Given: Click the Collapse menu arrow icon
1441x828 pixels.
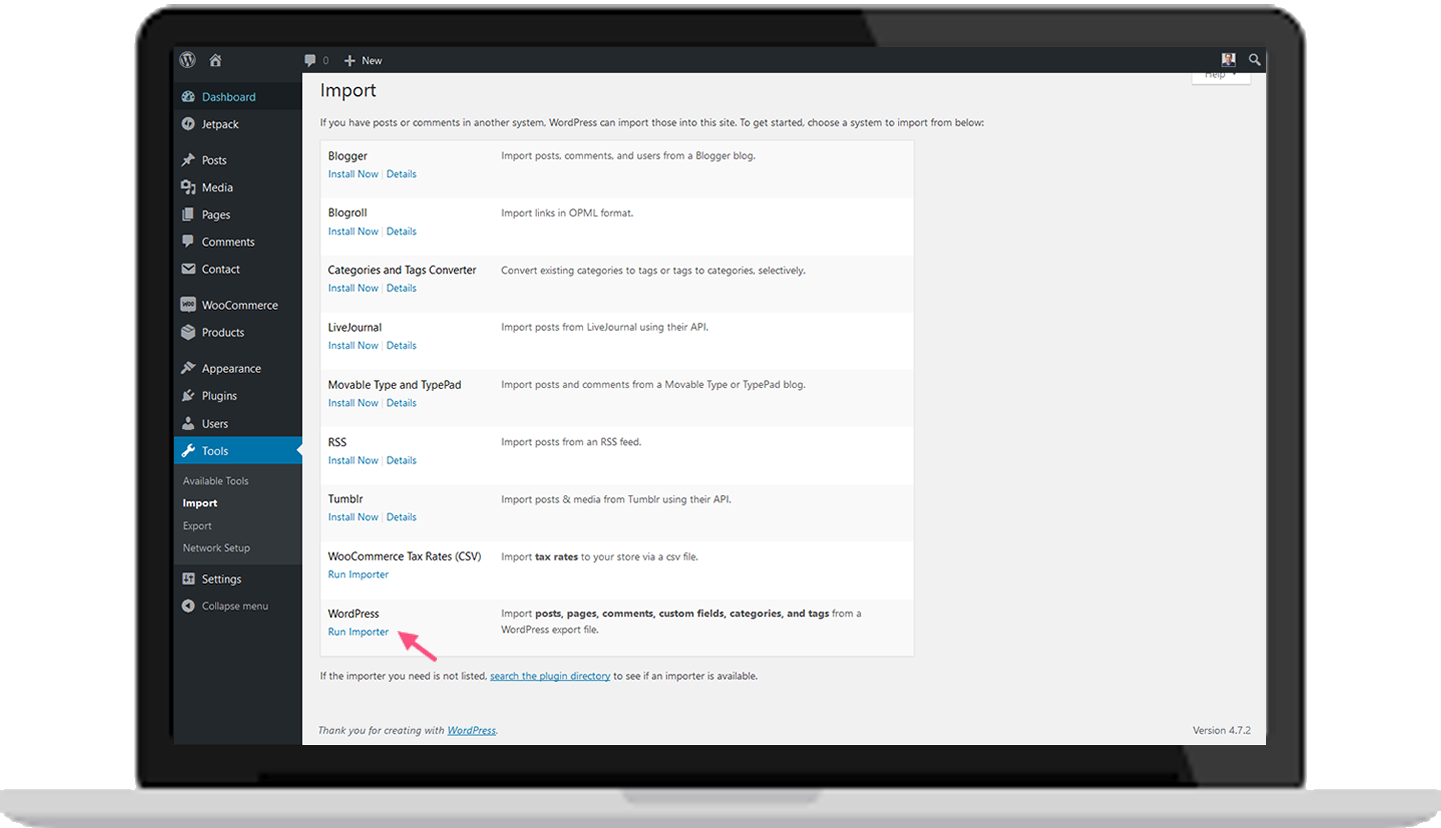Looking at the screenshot, I should point(188,606).
